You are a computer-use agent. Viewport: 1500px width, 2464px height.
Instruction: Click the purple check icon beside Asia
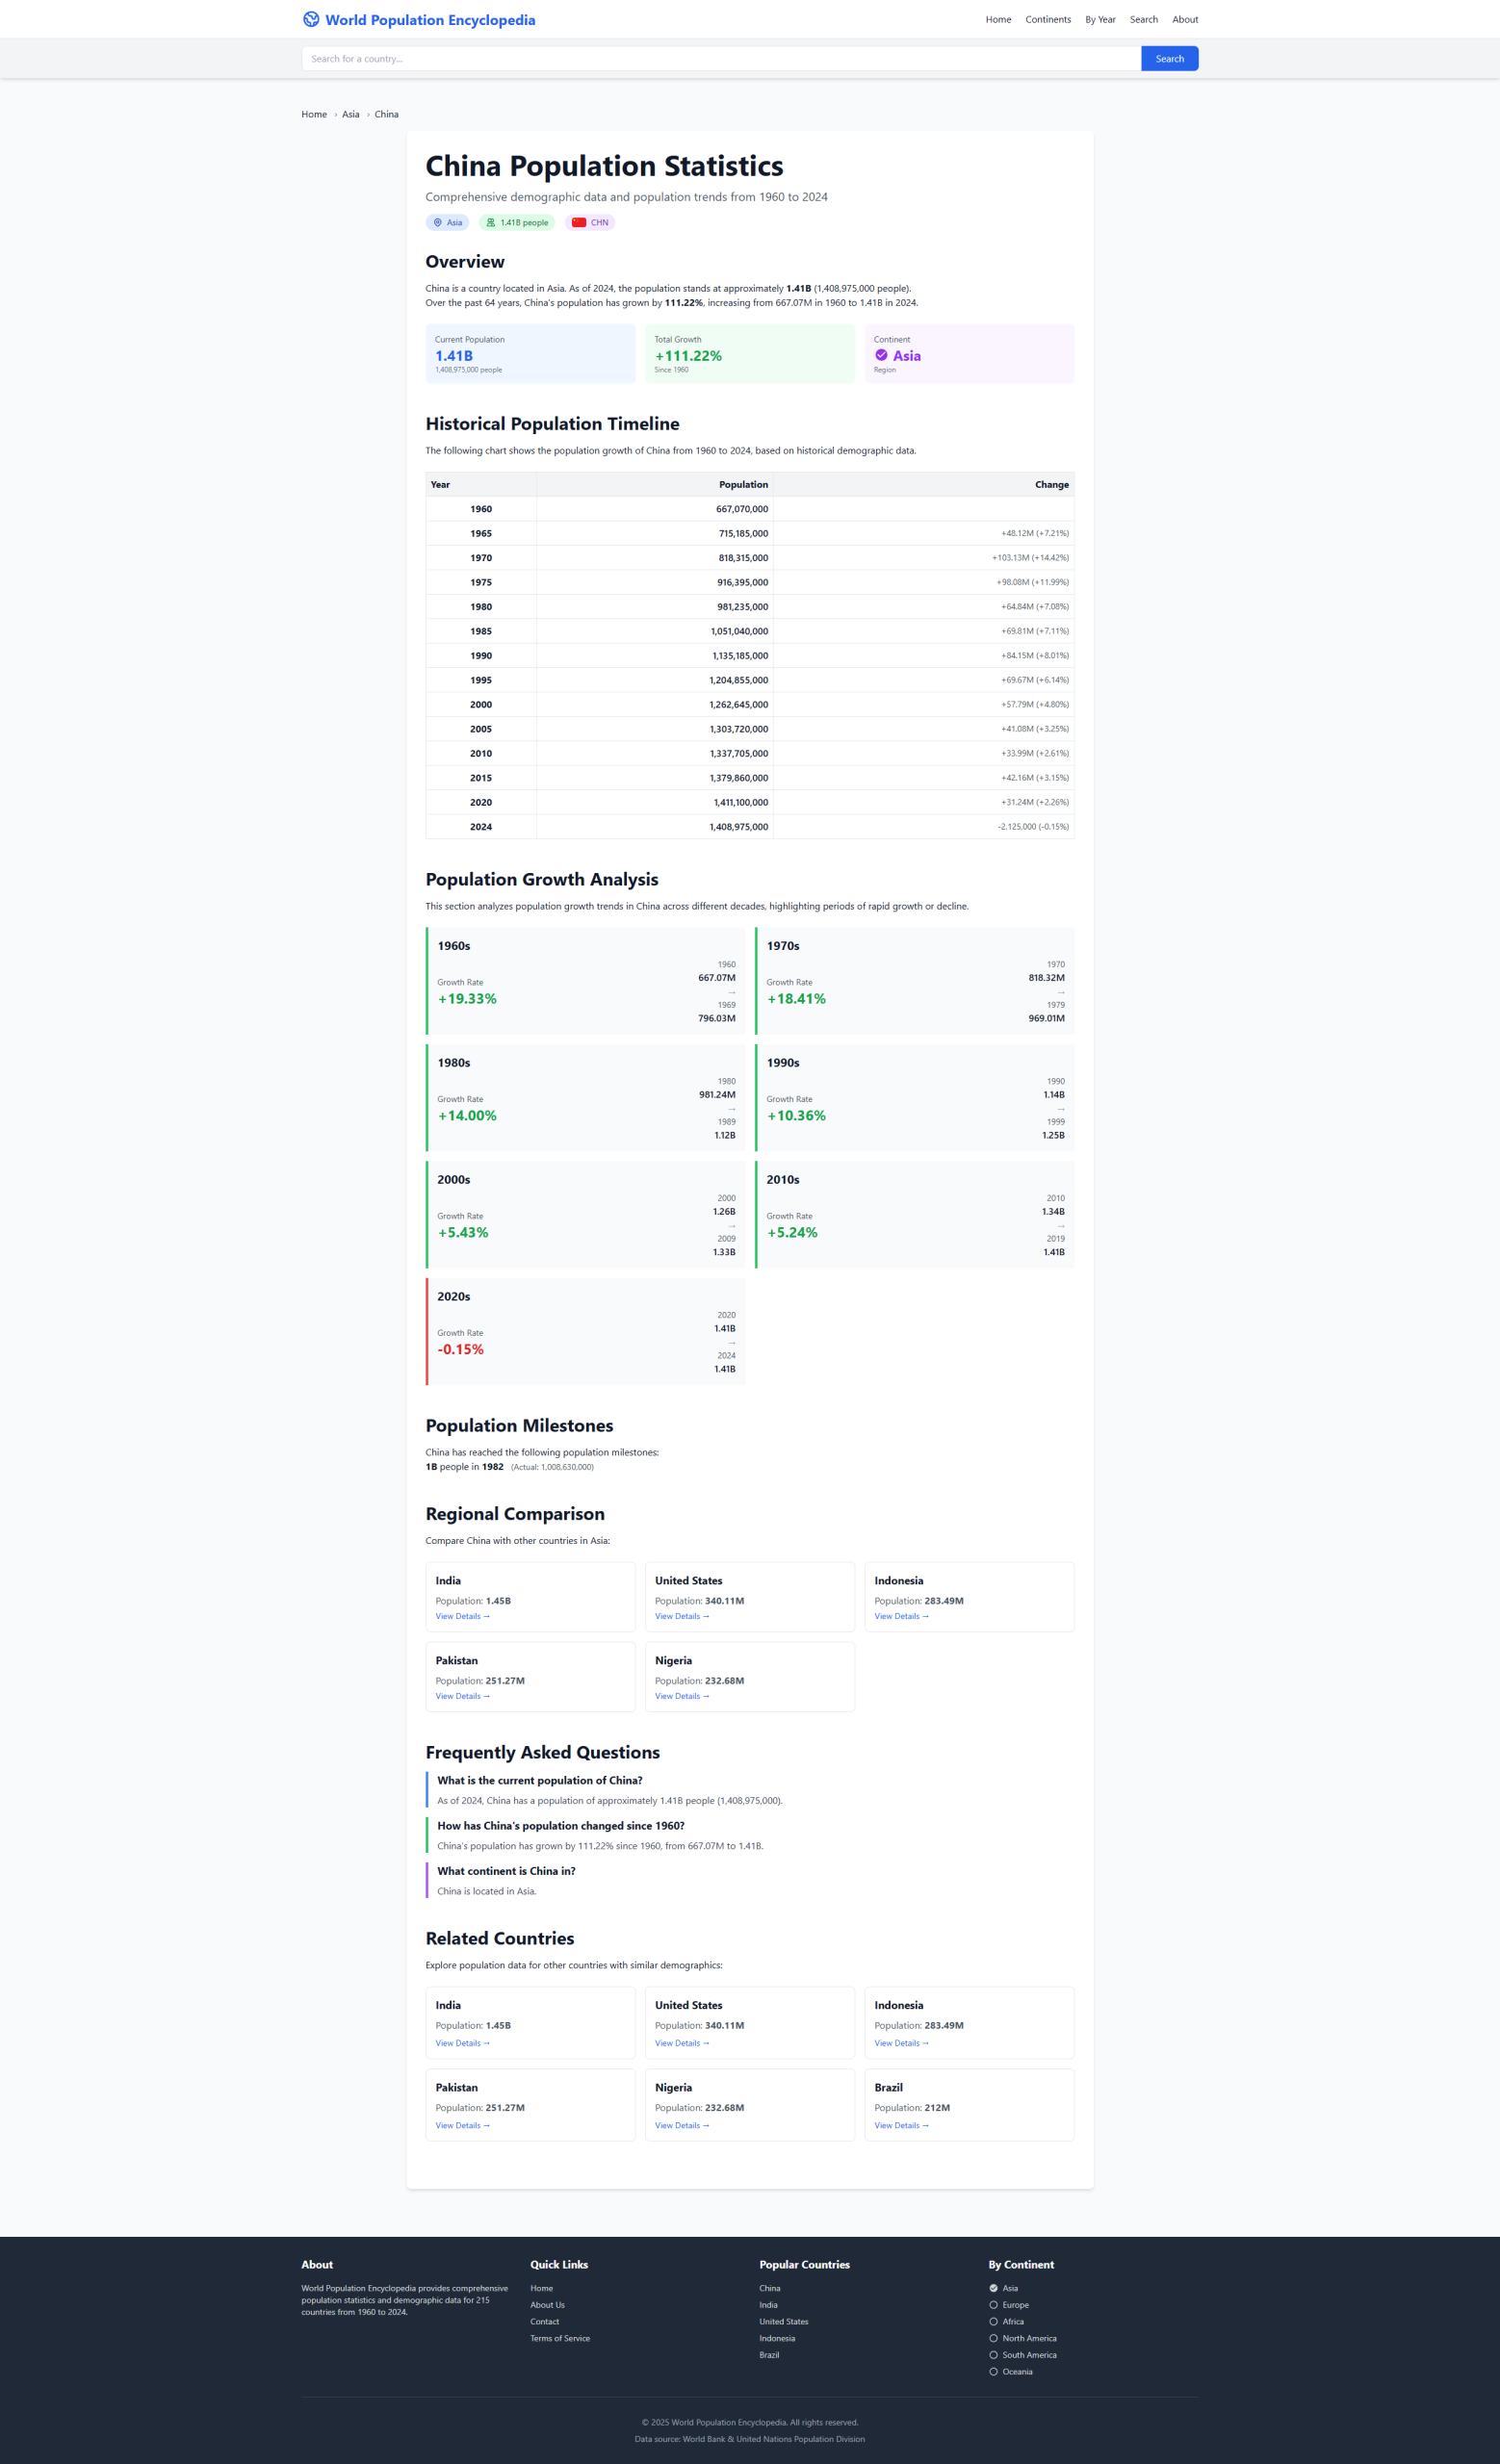click(x=881, y=355)
